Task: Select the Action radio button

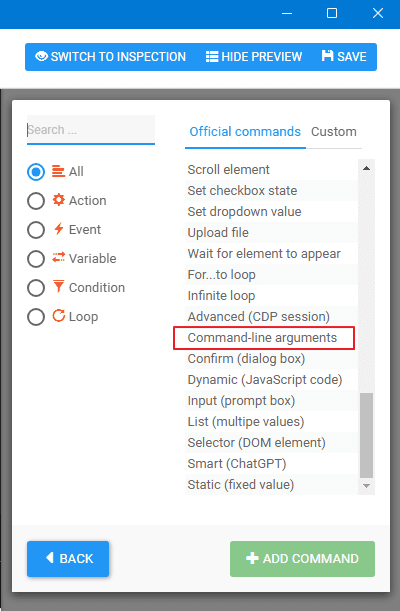Action: tap(36, 201)
